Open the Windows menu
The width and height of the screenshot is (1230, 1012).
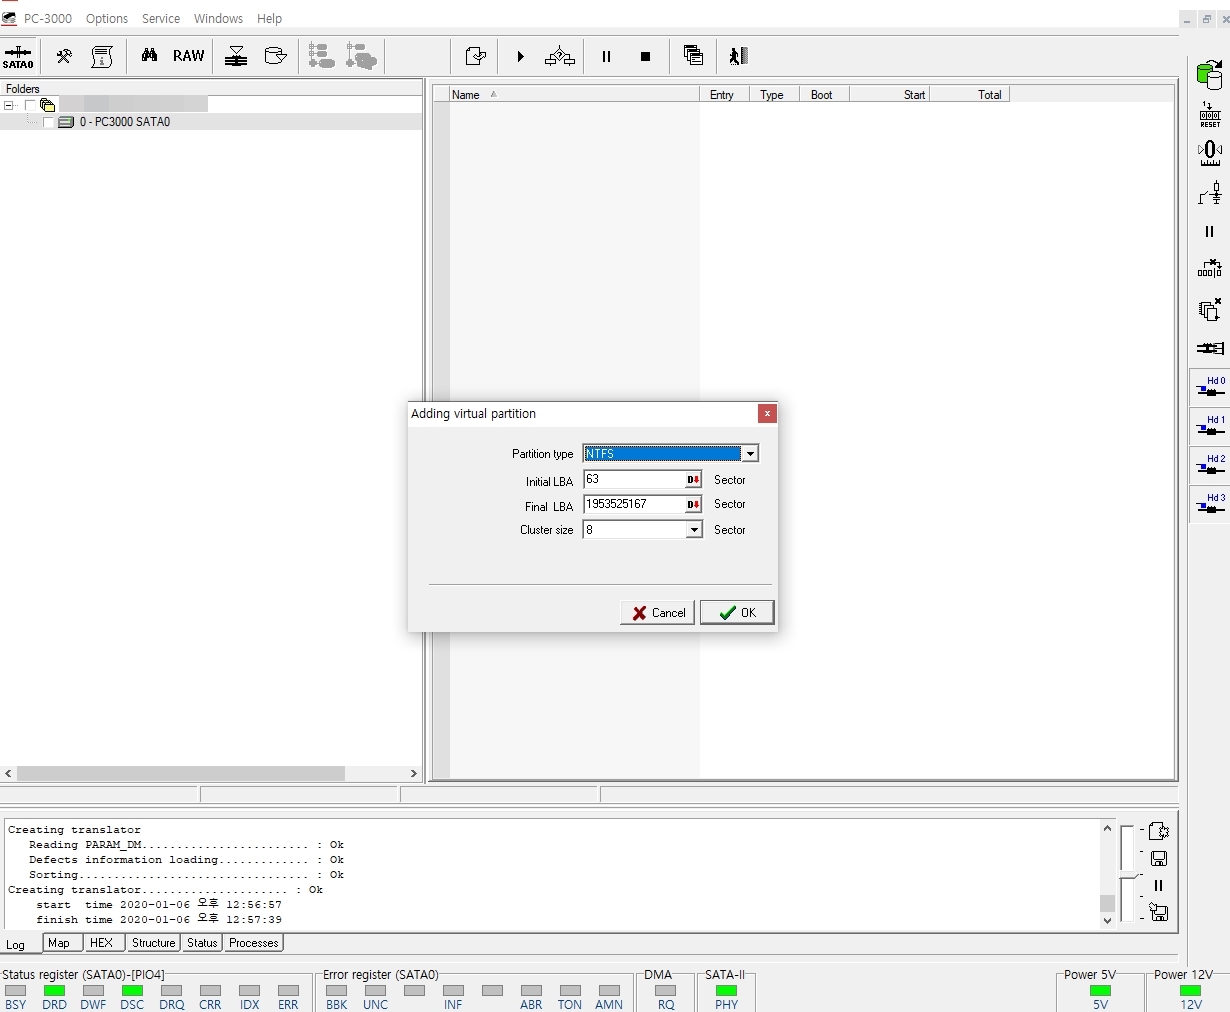(x=218, y=18)
